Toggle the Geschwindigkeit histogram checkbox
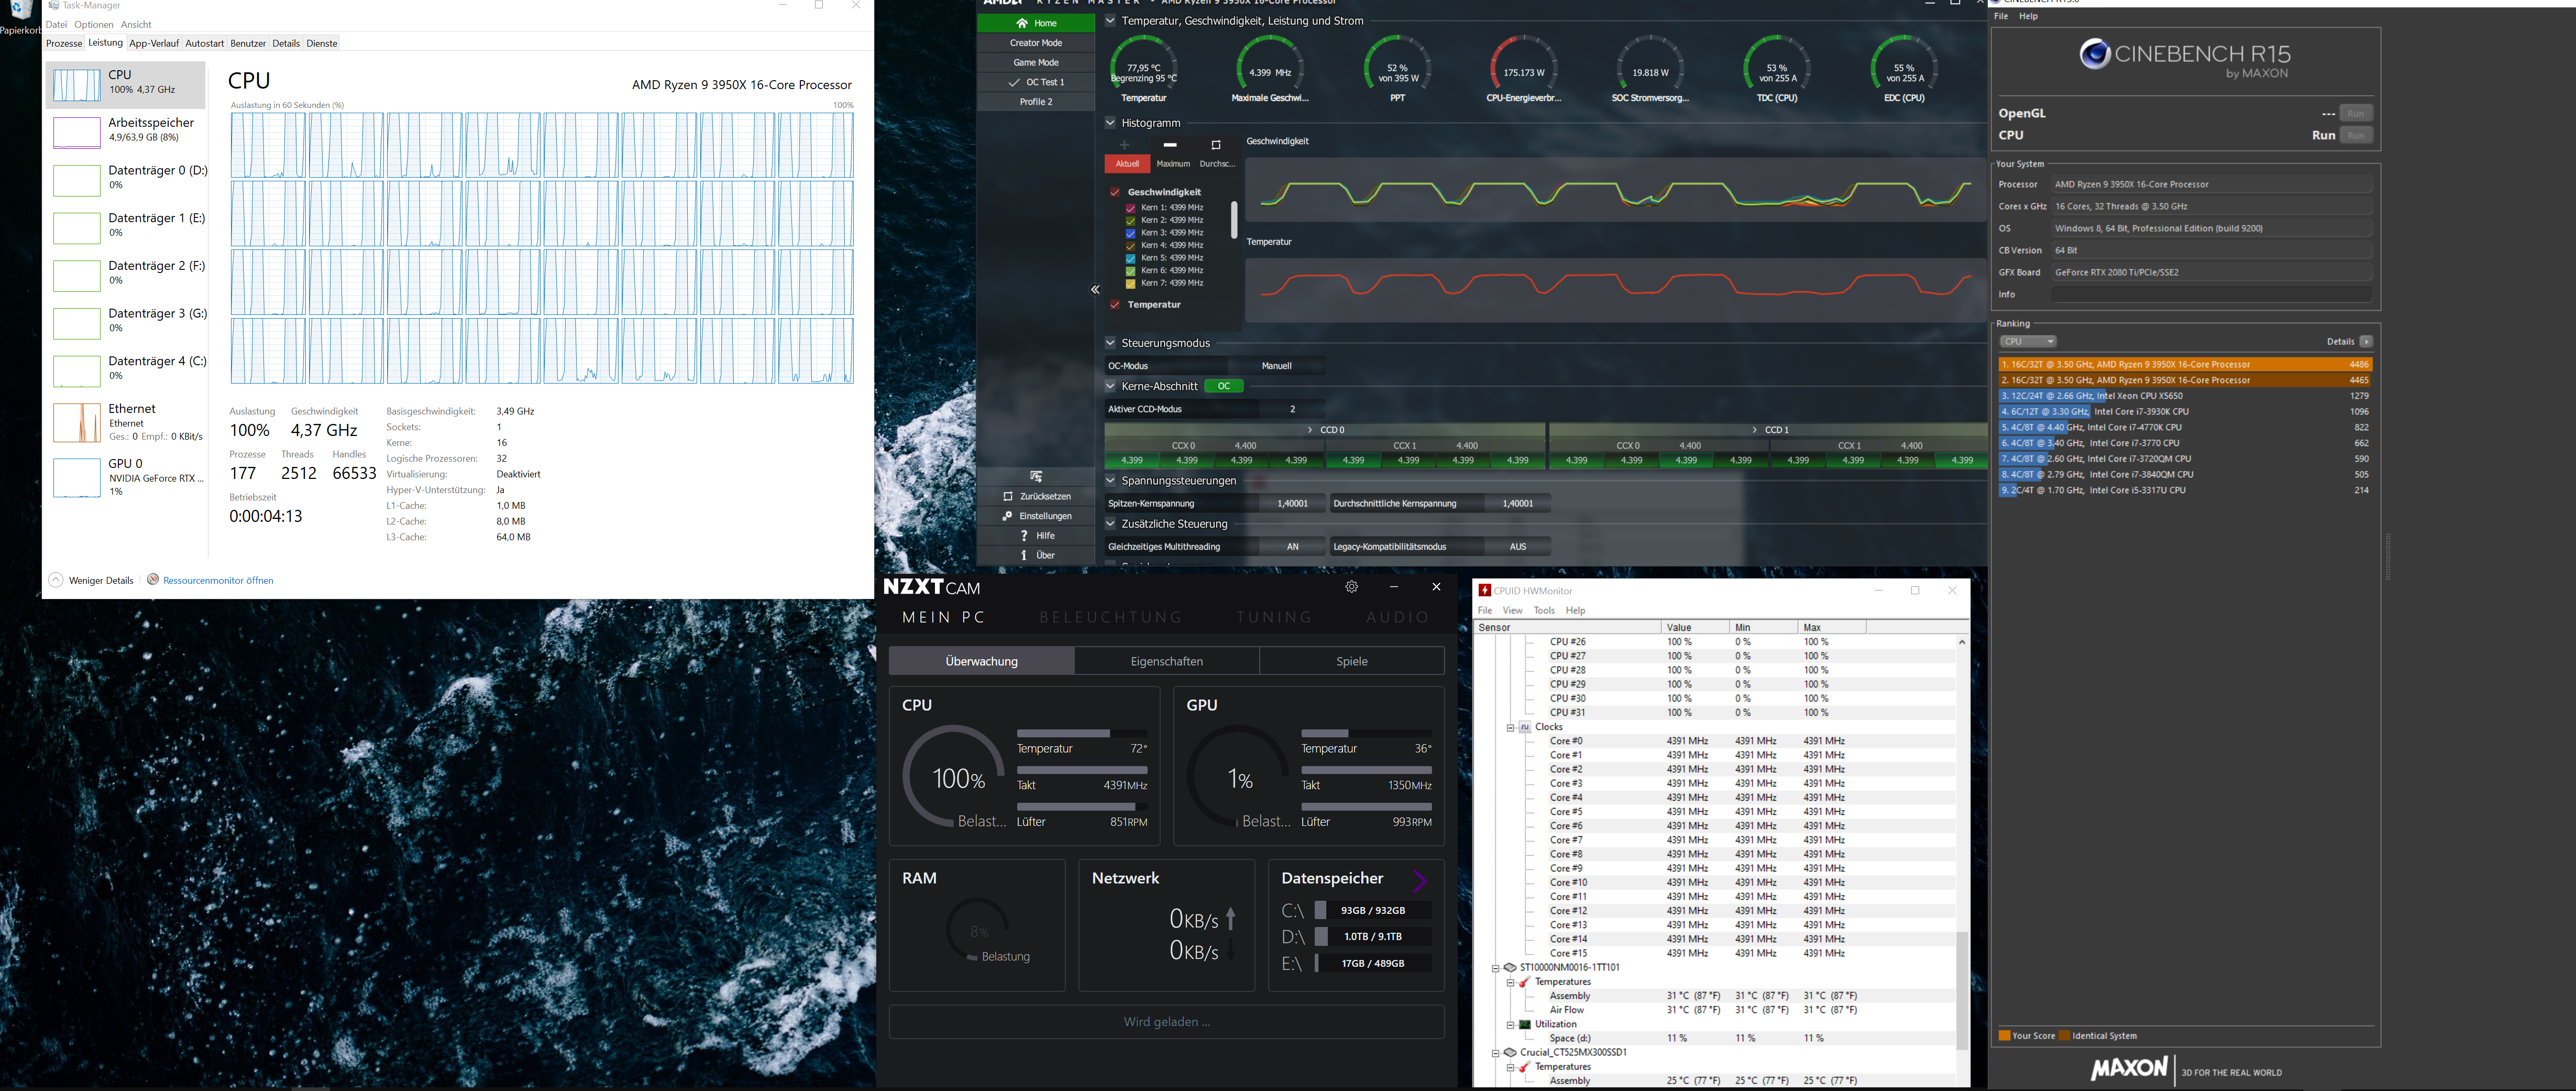This screenshot has width=2576, height=1091. click(1114, 192)
